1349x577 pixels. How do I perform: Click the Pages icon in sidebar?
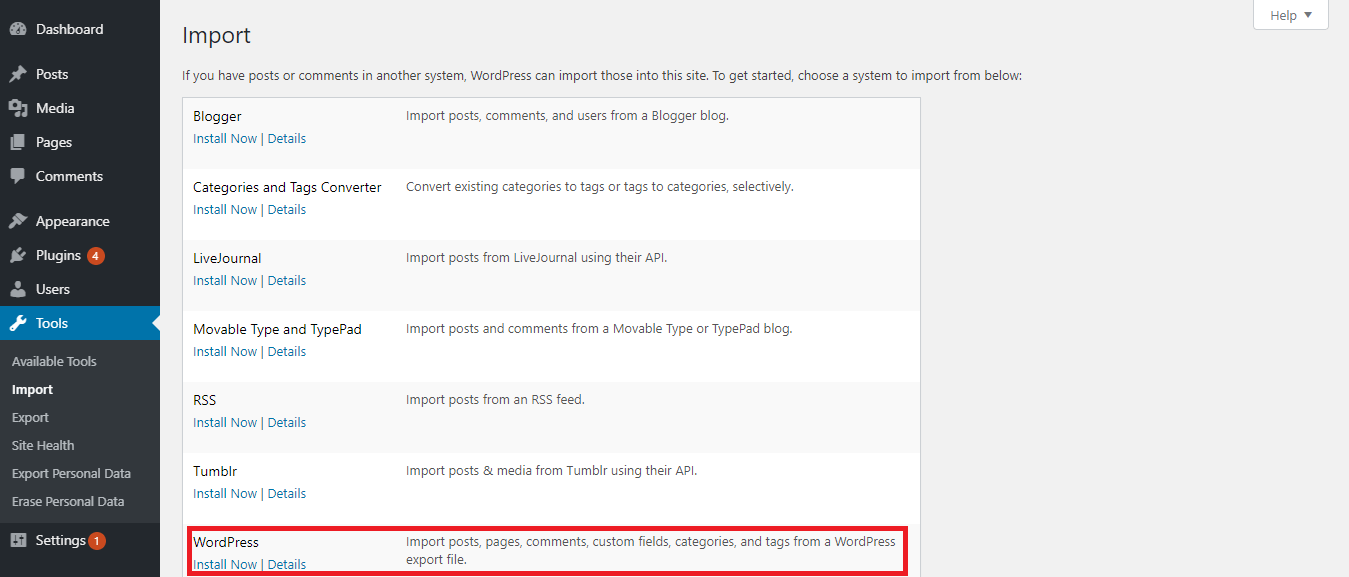[18, 142]
